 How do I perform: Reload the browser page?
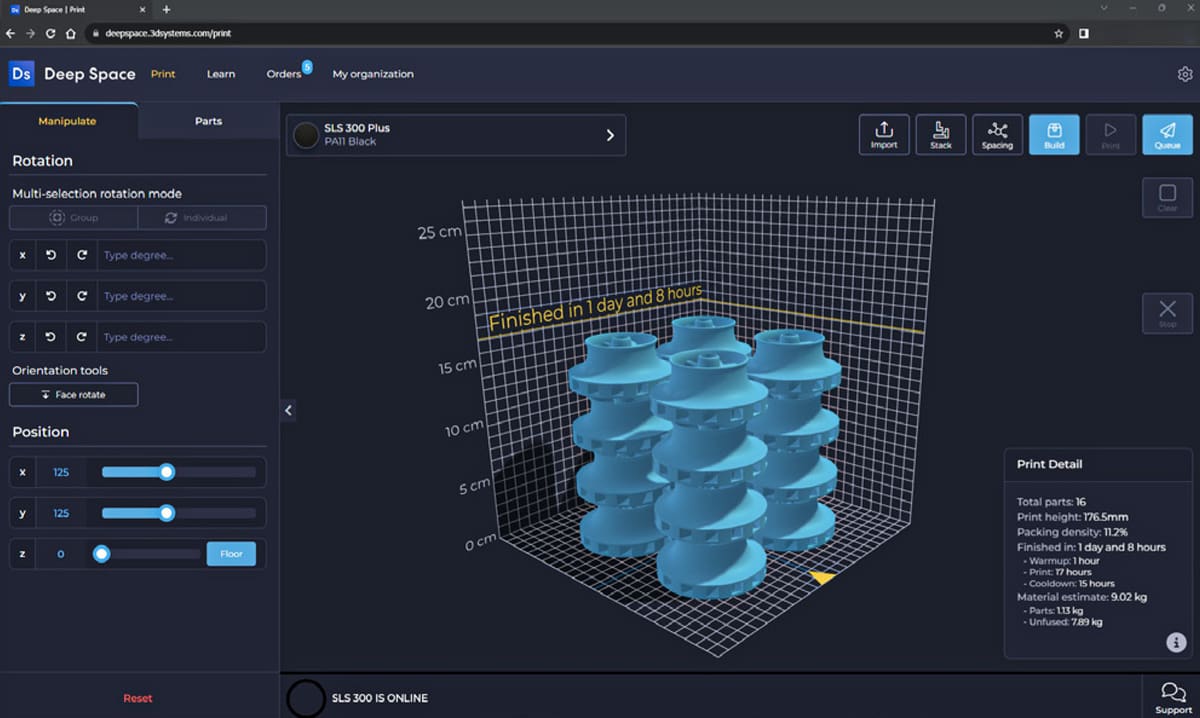click(x=50, y=33)
